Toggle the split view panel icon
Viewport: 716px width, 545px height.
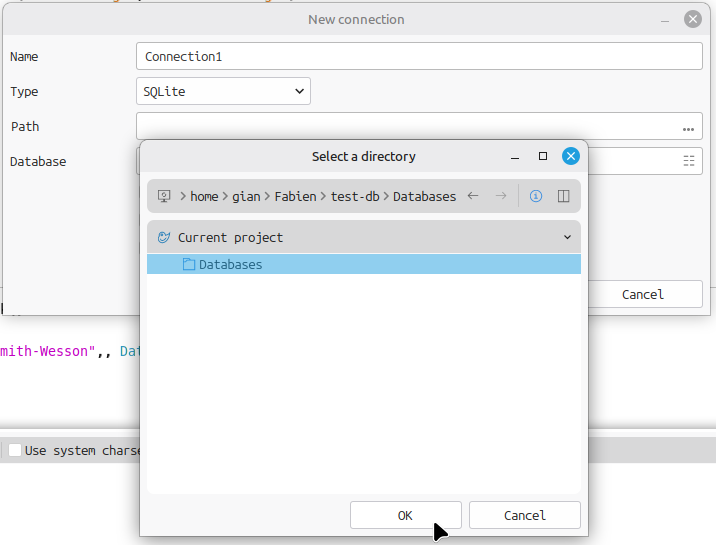pos(563,197)
